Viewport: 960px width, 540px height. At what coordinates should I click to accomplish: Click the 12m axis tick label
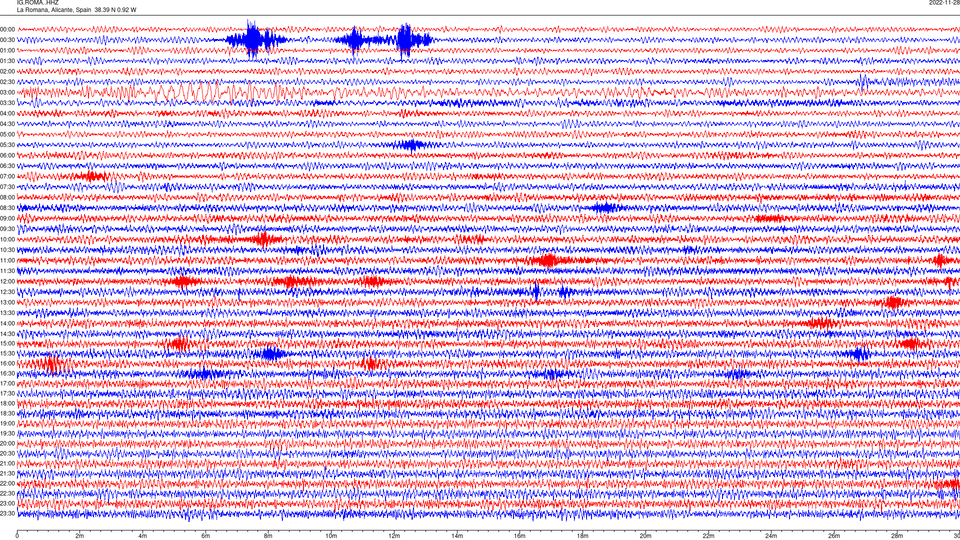(x=394, y=536)
